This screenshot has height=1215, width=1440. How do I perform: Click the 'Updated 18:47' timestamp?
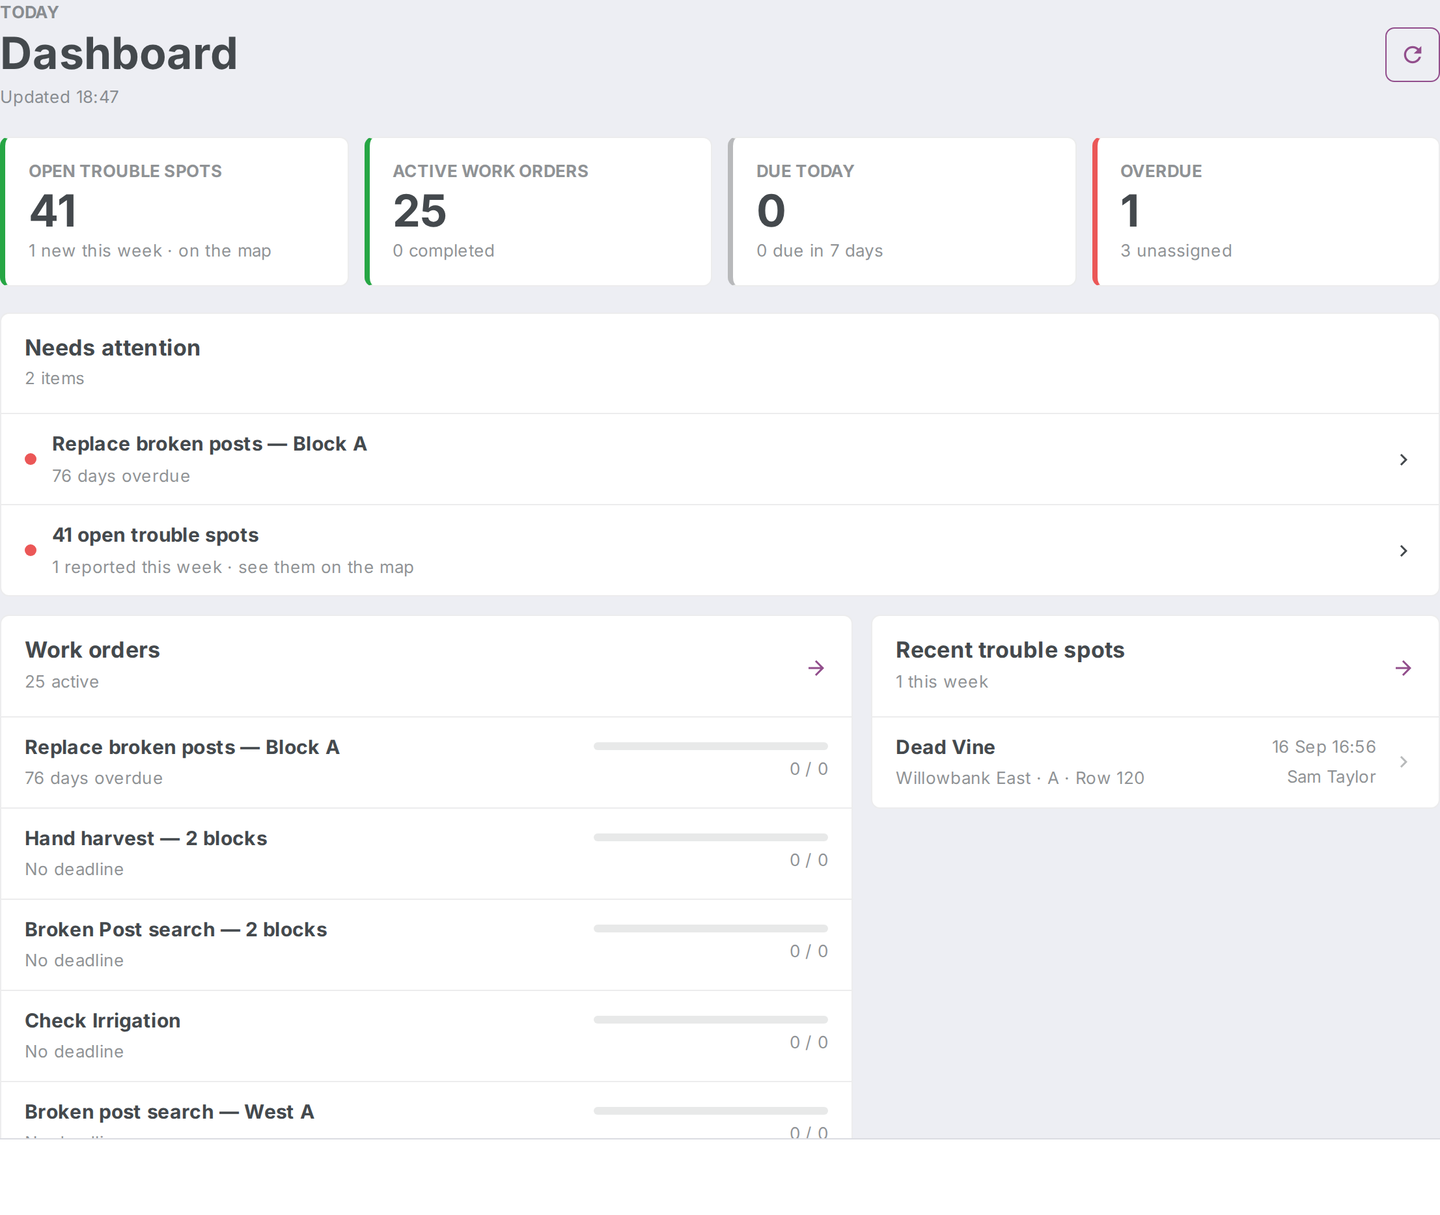tap(60, 97)
